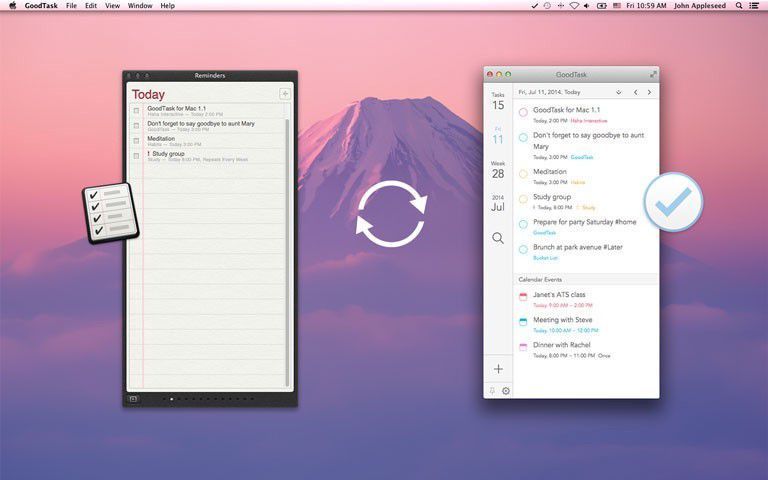The image size is (768, 480).
Task: Click the Reminders vertical scrollbar
Action: click(288, 252)
